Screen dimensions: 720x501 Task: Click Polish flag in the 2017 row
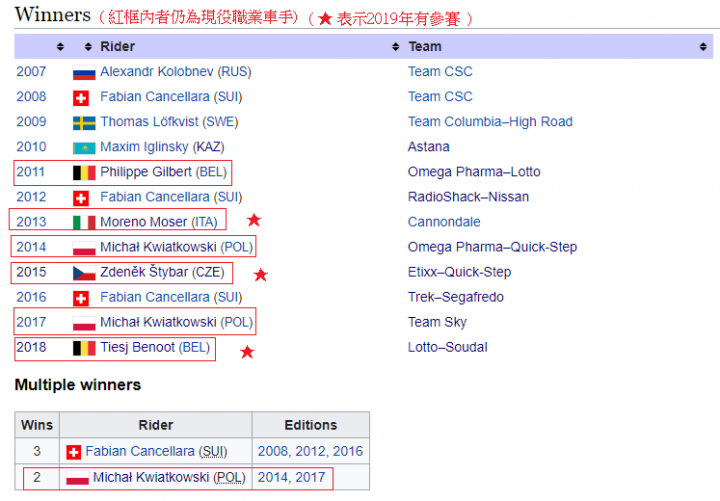[x=84, y=323]
